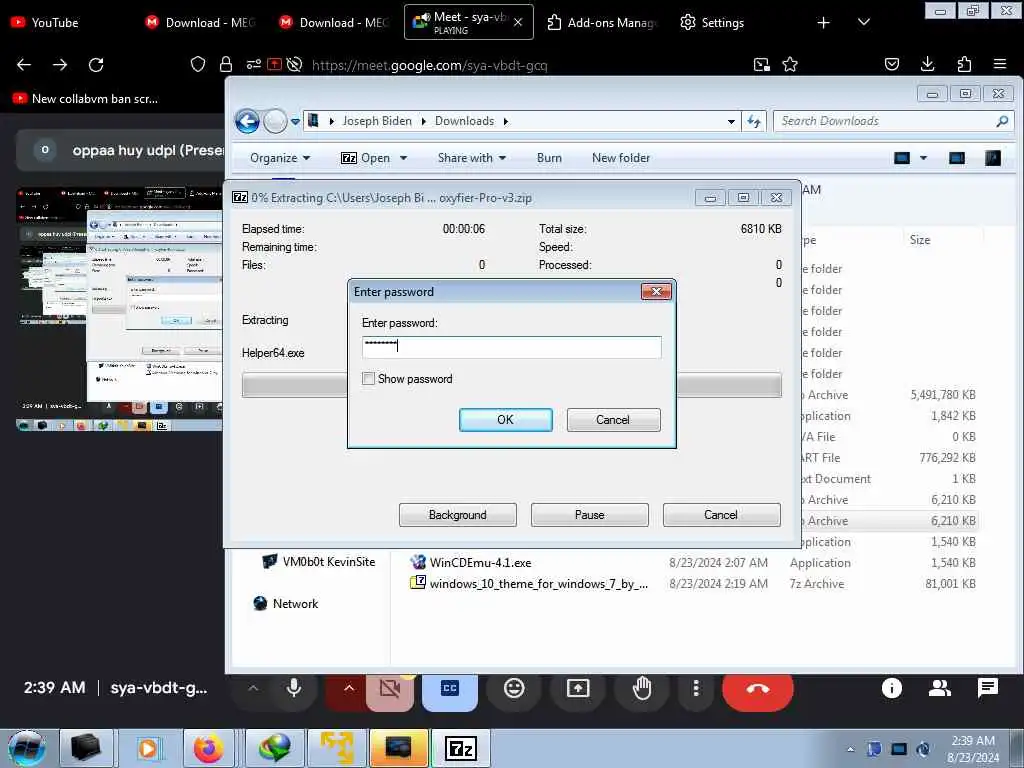Toggle microphone in Meet
Screen dimensions: 1024x768
294,688
